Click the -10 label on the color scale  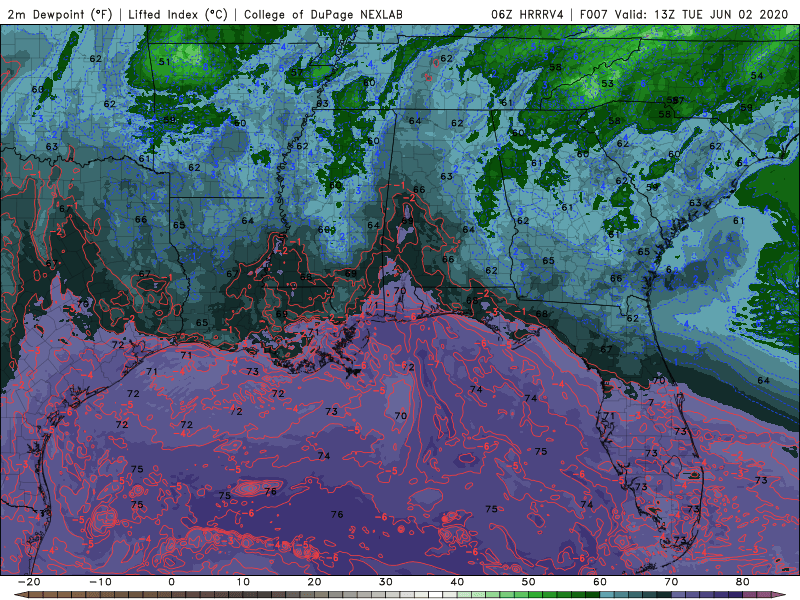(100, 582)
